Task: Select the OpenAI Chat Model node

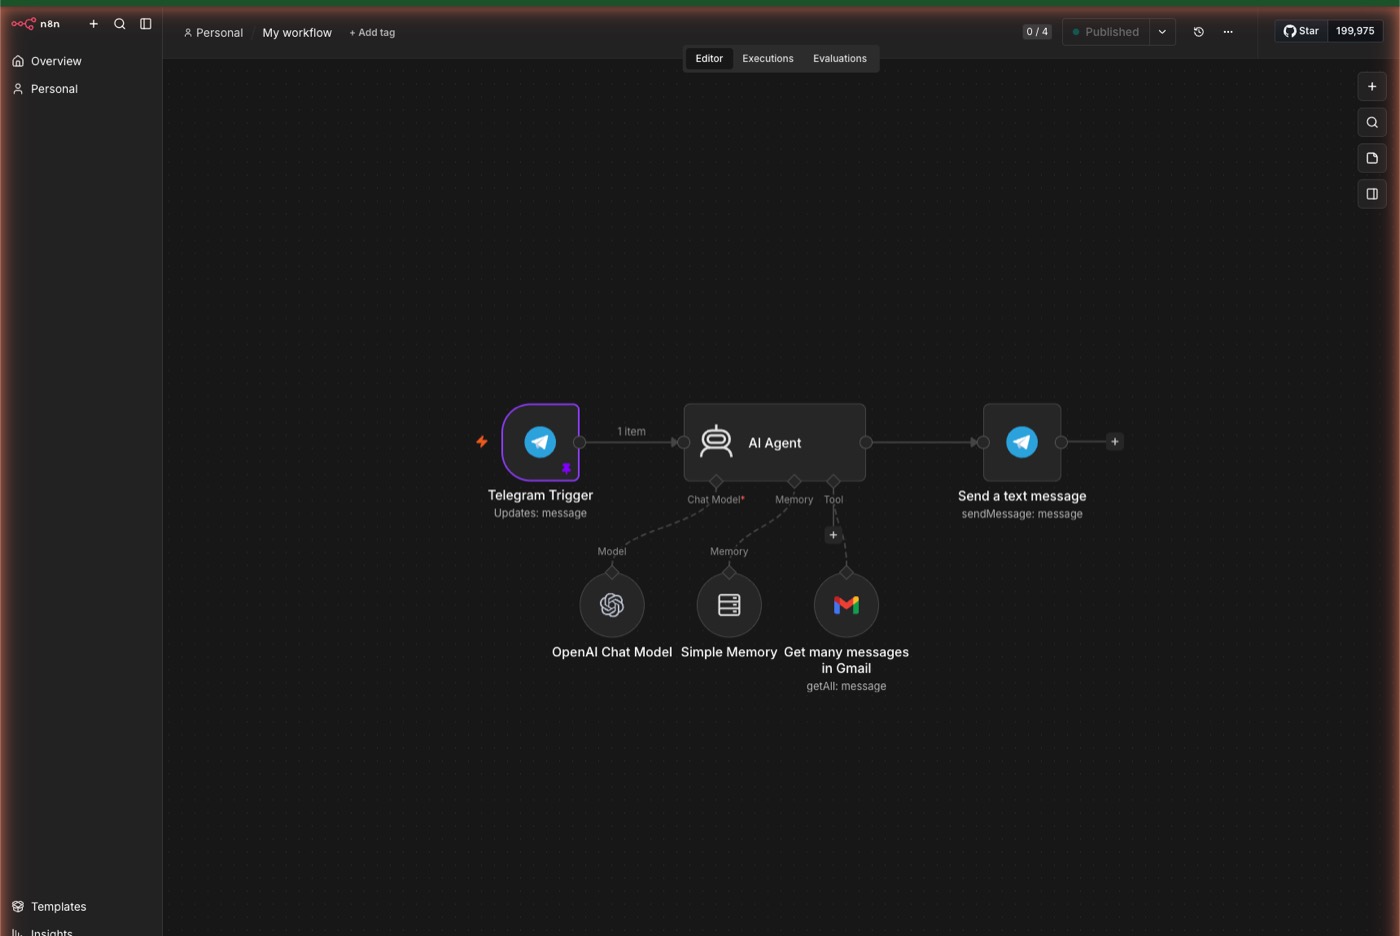Action: click(x=612, y=605)
